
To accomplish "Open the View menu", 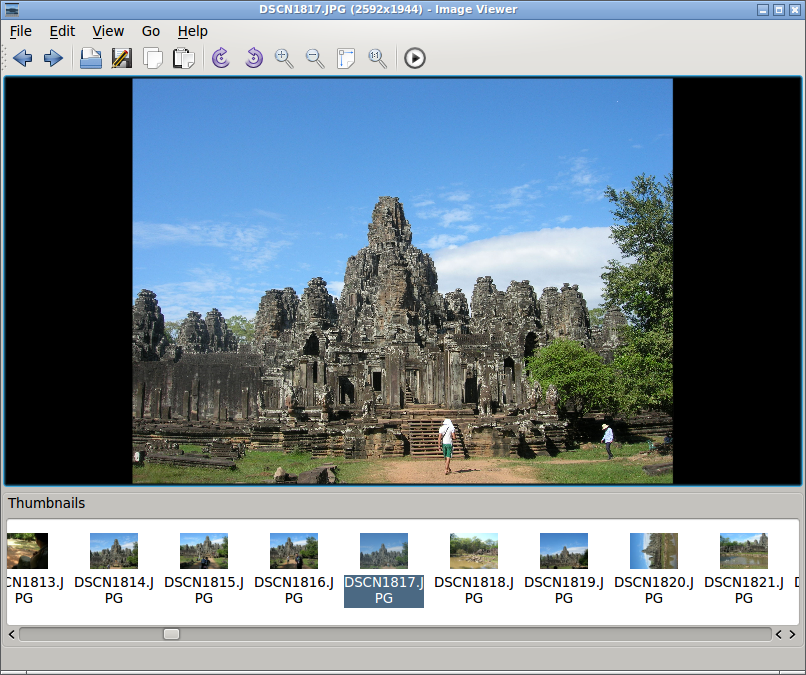I will [x=108, y=31].
